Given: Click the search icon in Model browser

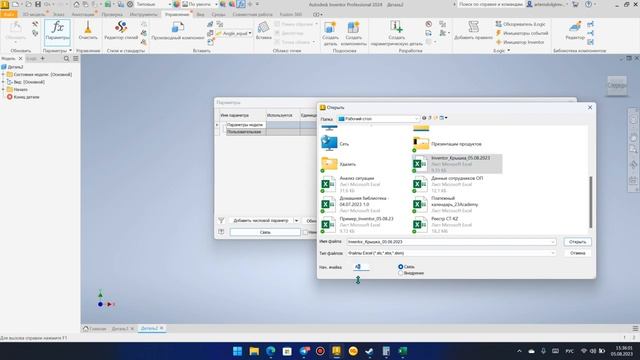Looking at the screenshot, I should pyautogui.click(x=67, y=59).
